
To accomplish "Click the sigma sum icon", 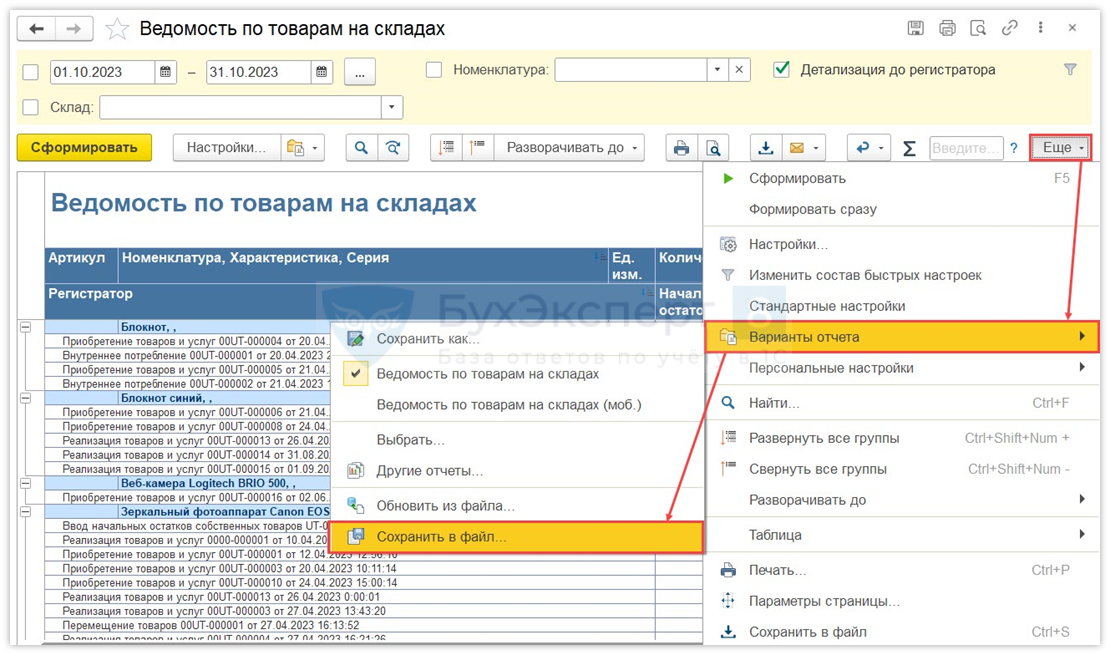I will (909, 148).
